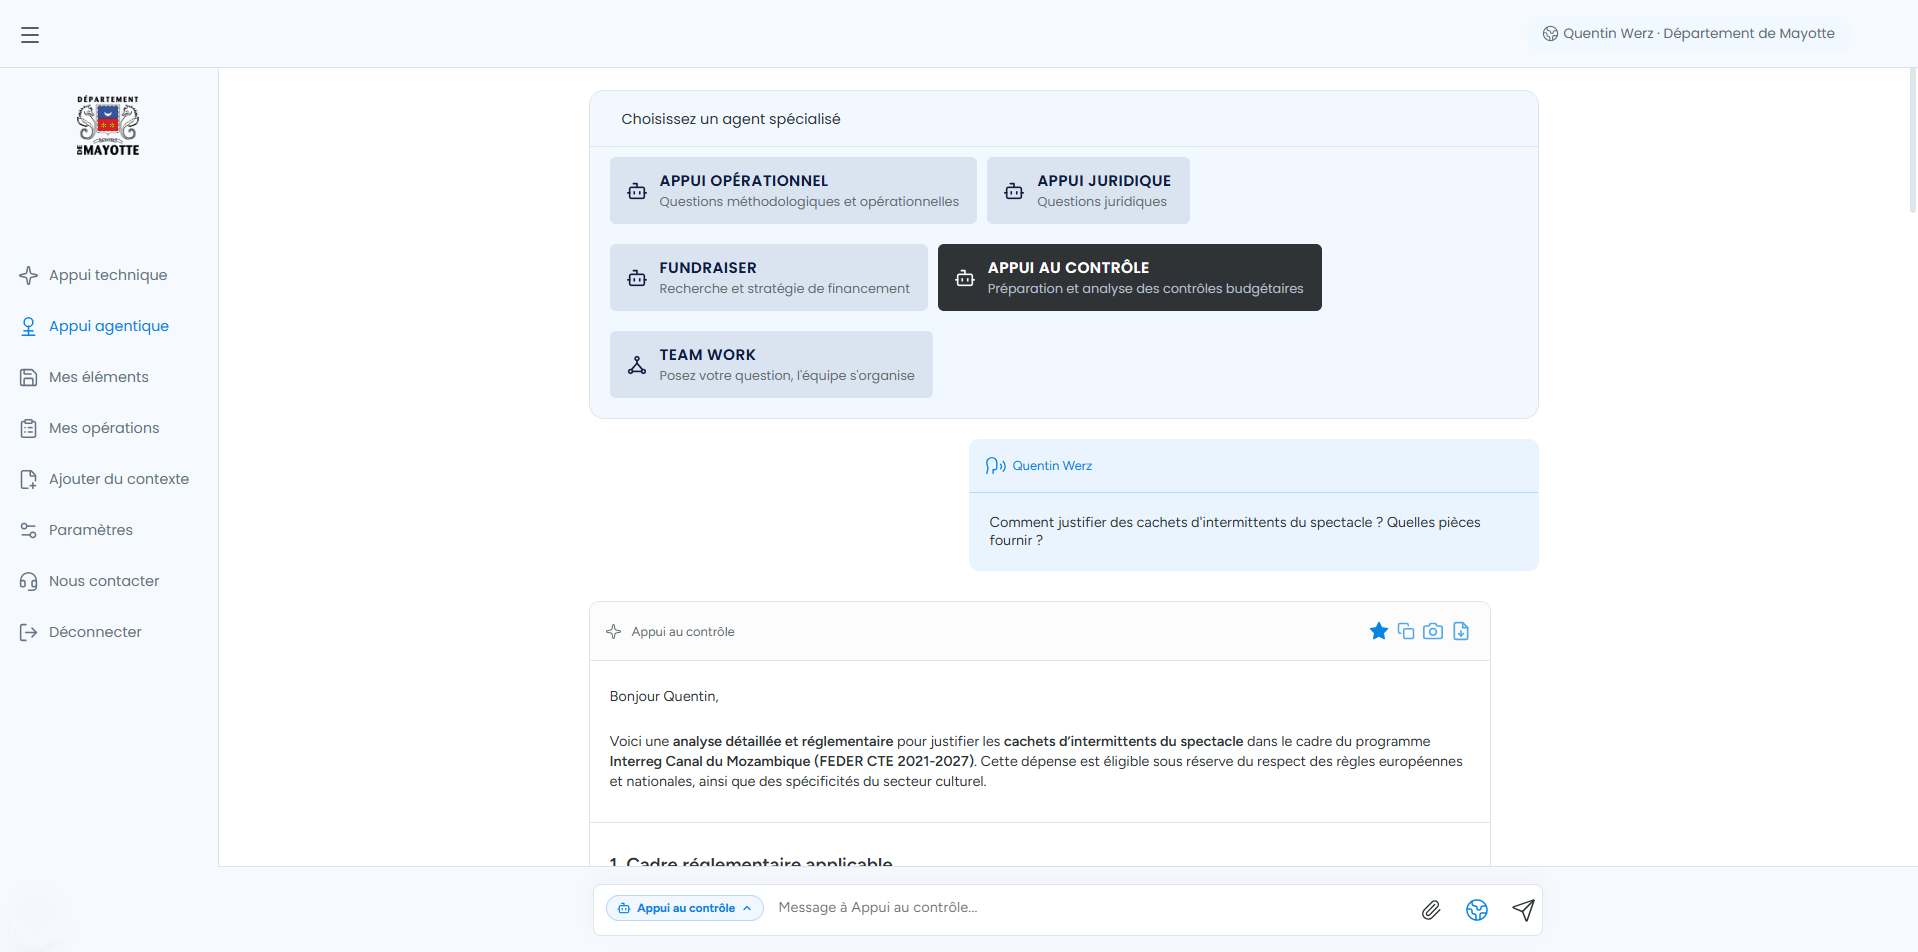Download the response as a file
This screenshot has width=1918, height=952.
coord(1461,631)
